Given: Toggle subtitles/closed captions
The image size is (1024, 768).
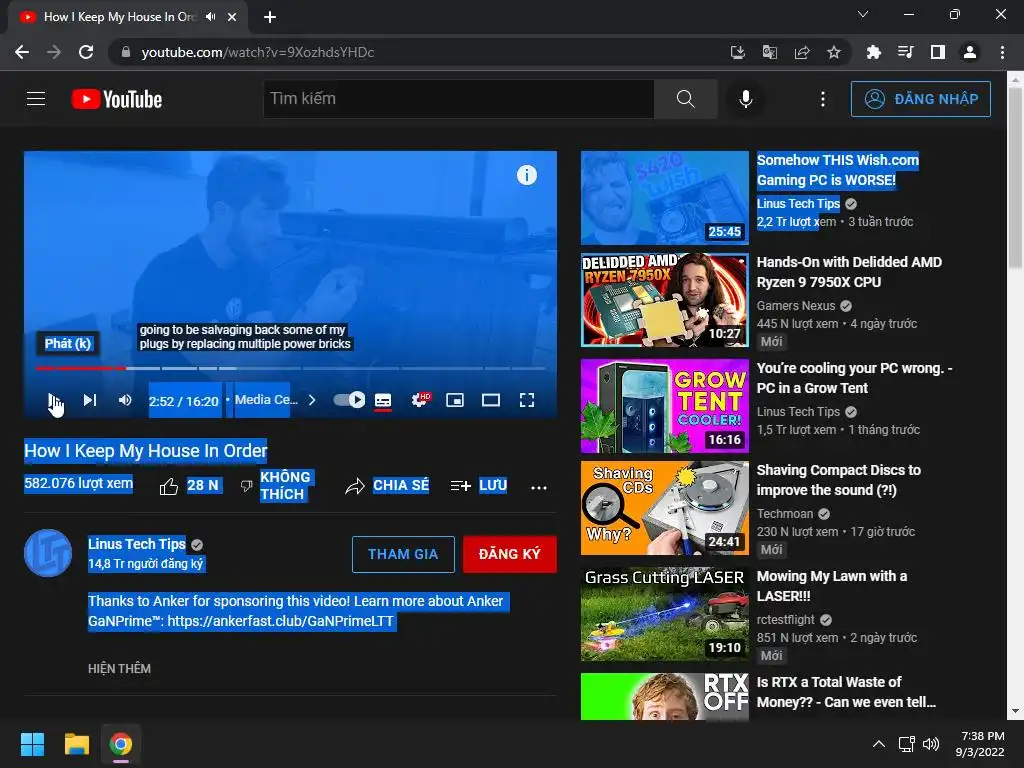Looking at the screenshot, I should coord(383,400).
